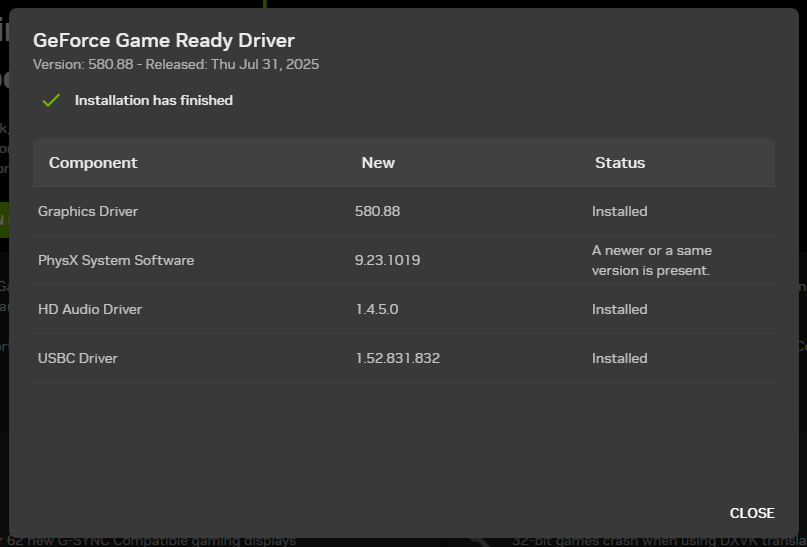Click the green installation finished checkmark
Image resolution: width=807 pixels, height=547 pixels.
point(51,100)
